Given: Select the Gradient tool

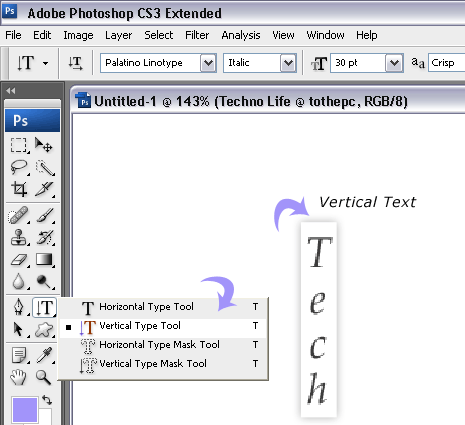Looking at the screenshot, I should point(45,260).
